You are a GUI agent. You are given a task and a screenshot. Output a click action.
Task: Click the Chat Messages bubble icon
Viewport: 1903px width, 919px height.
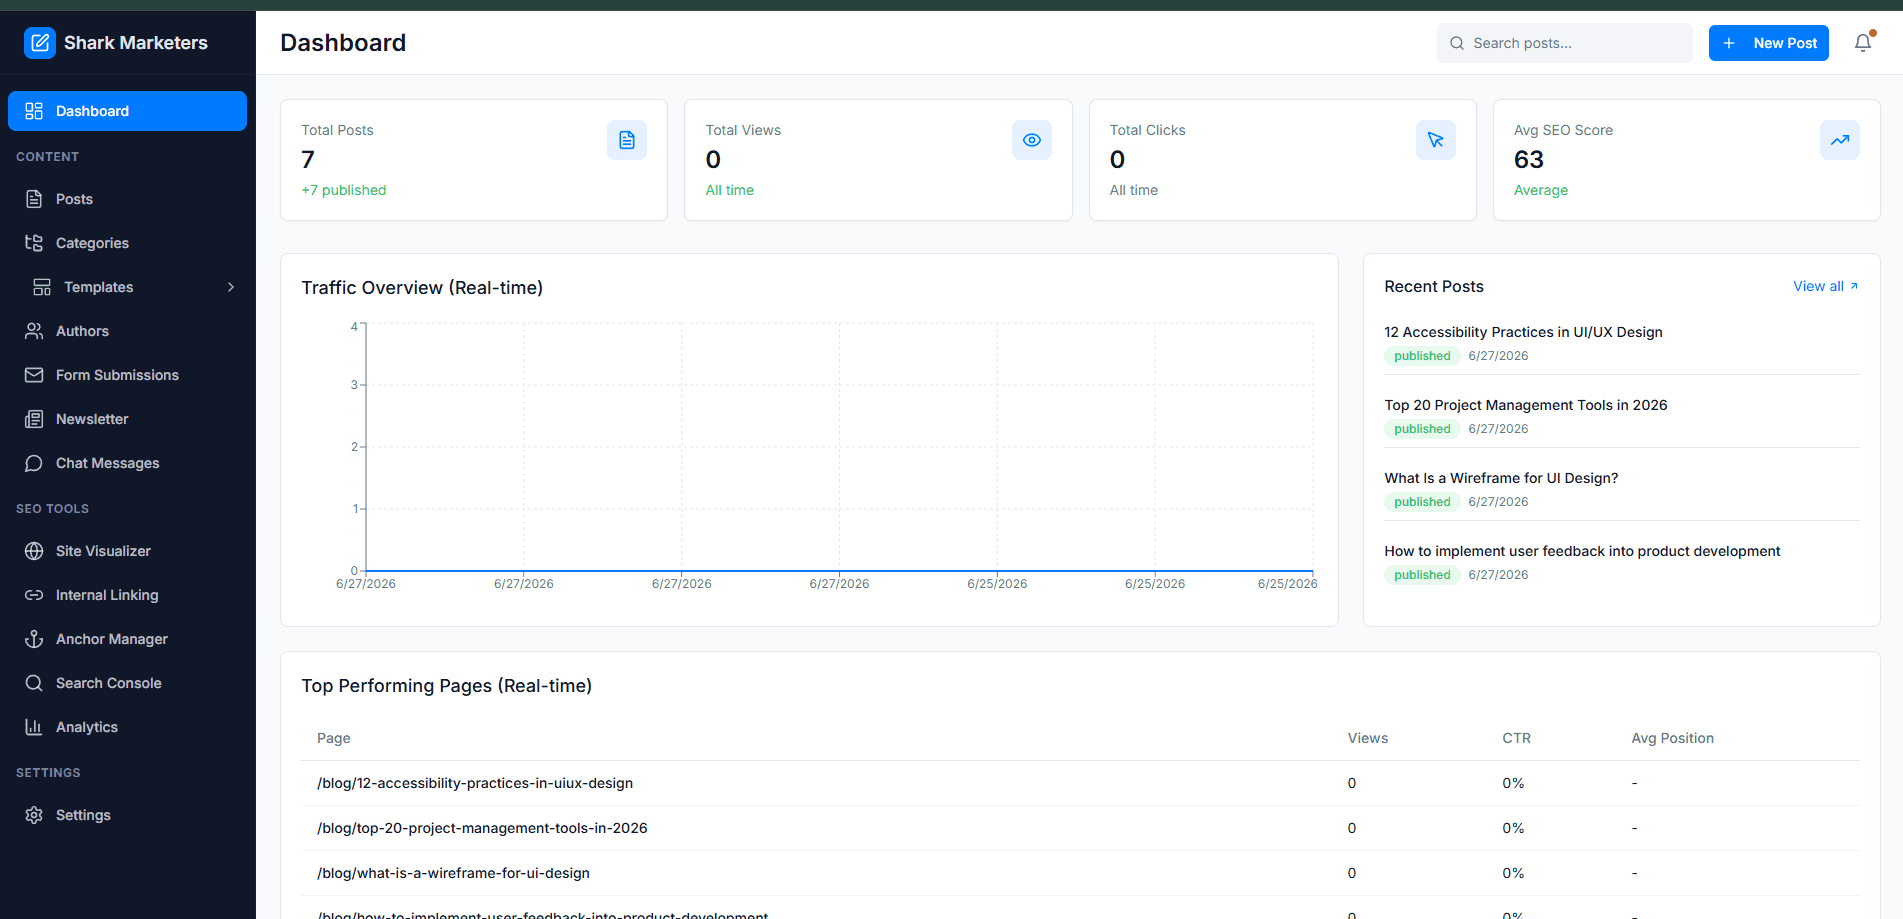click(34, 463)
